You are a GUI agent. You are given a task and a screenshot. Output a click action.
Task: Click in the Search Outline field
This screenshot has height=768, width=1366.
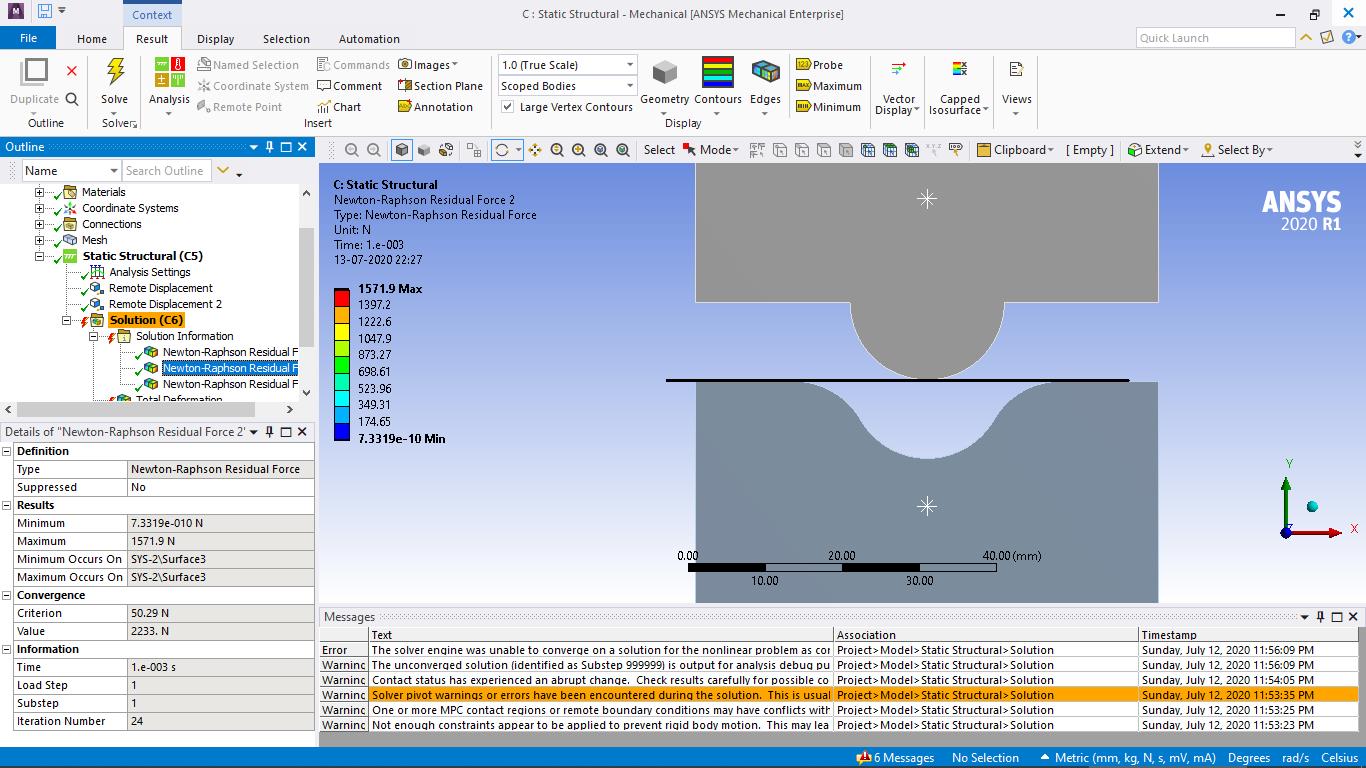tap(166, 171)
